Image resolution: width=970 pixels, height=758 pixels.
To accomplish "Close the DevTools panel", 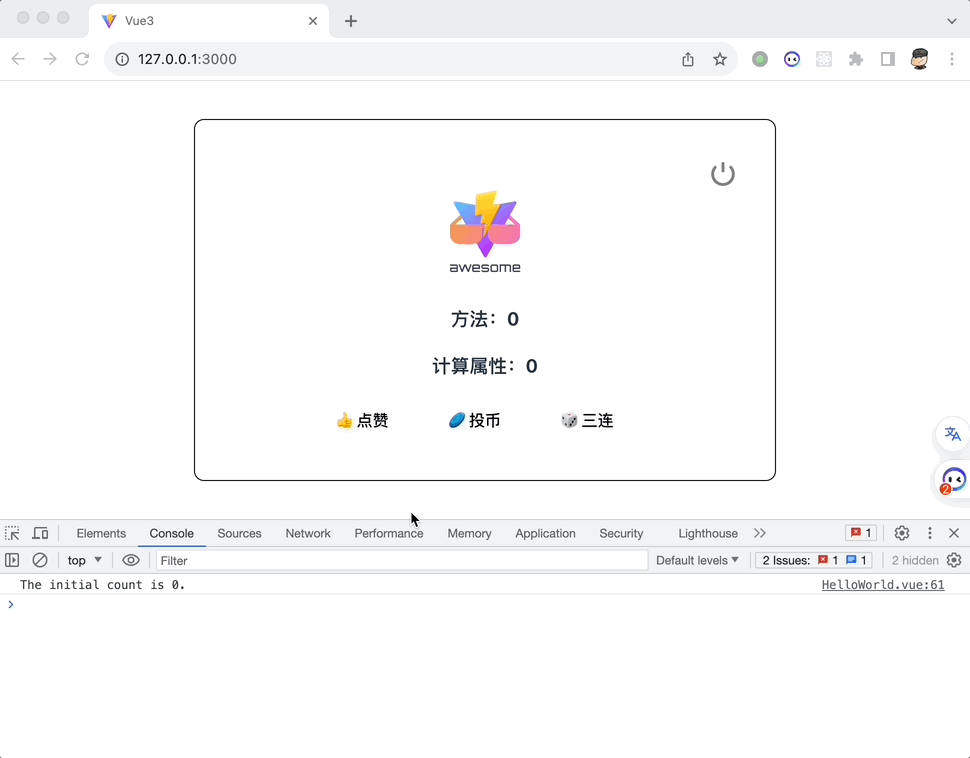I will [x=954, y=533].
